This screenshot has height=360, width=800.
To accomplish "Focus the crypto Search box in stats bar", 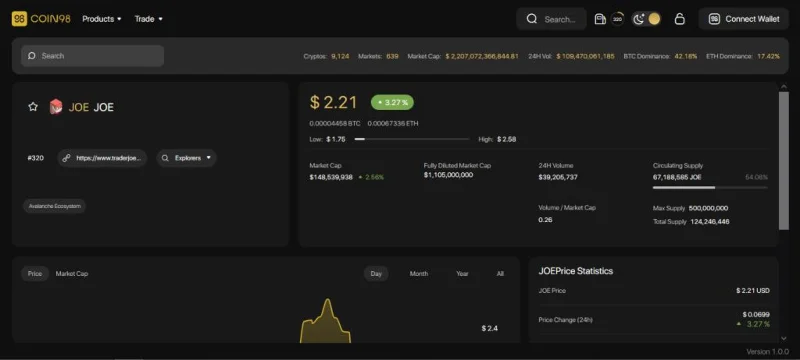I will pyautogui.click(x=92, y=56).
